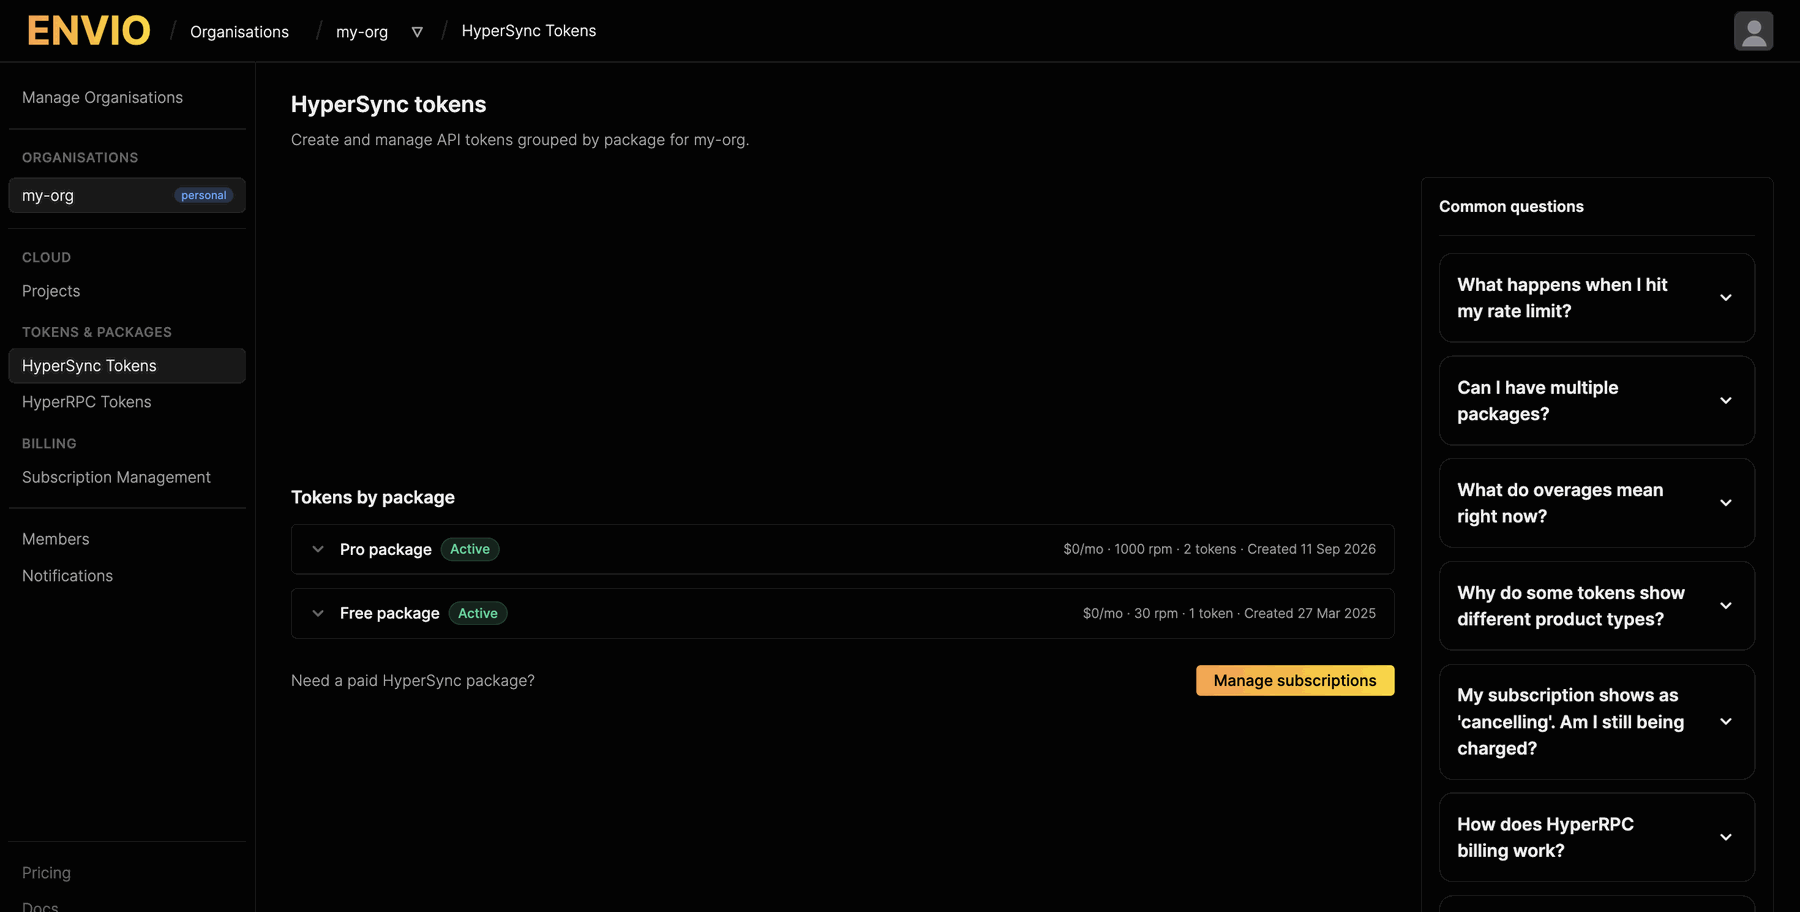Viewport: 1800px width, 912px height.
Task: Go to Organisations in breadcrumb
Action: coord(239,32)
